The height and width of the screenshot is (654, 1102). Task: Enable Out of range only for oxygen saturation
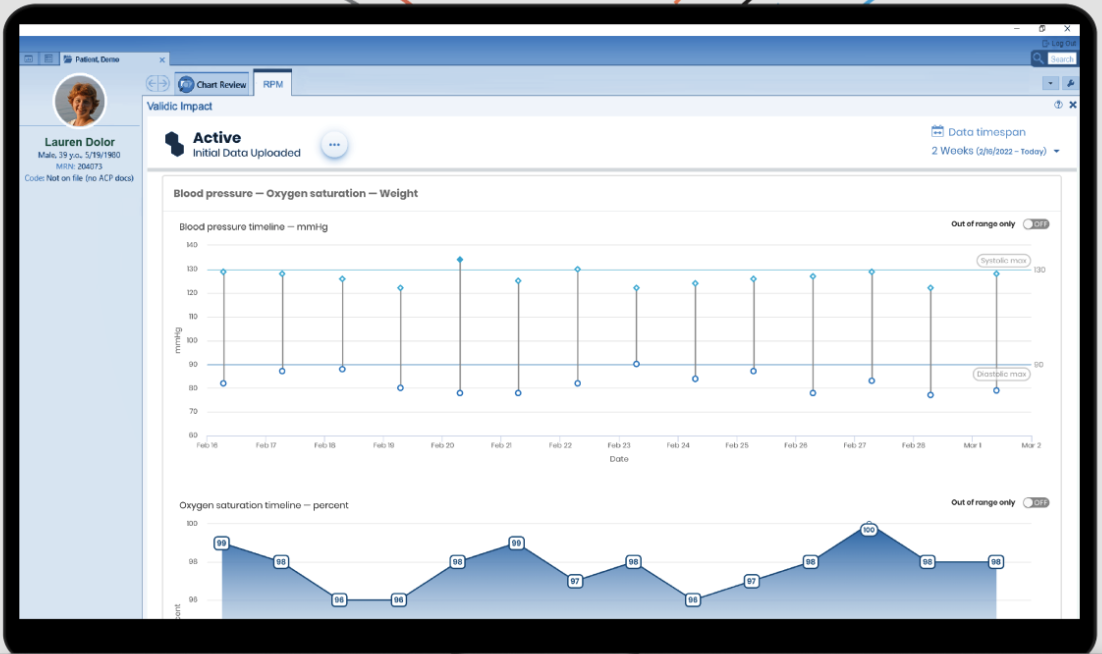click(1037, 503)
